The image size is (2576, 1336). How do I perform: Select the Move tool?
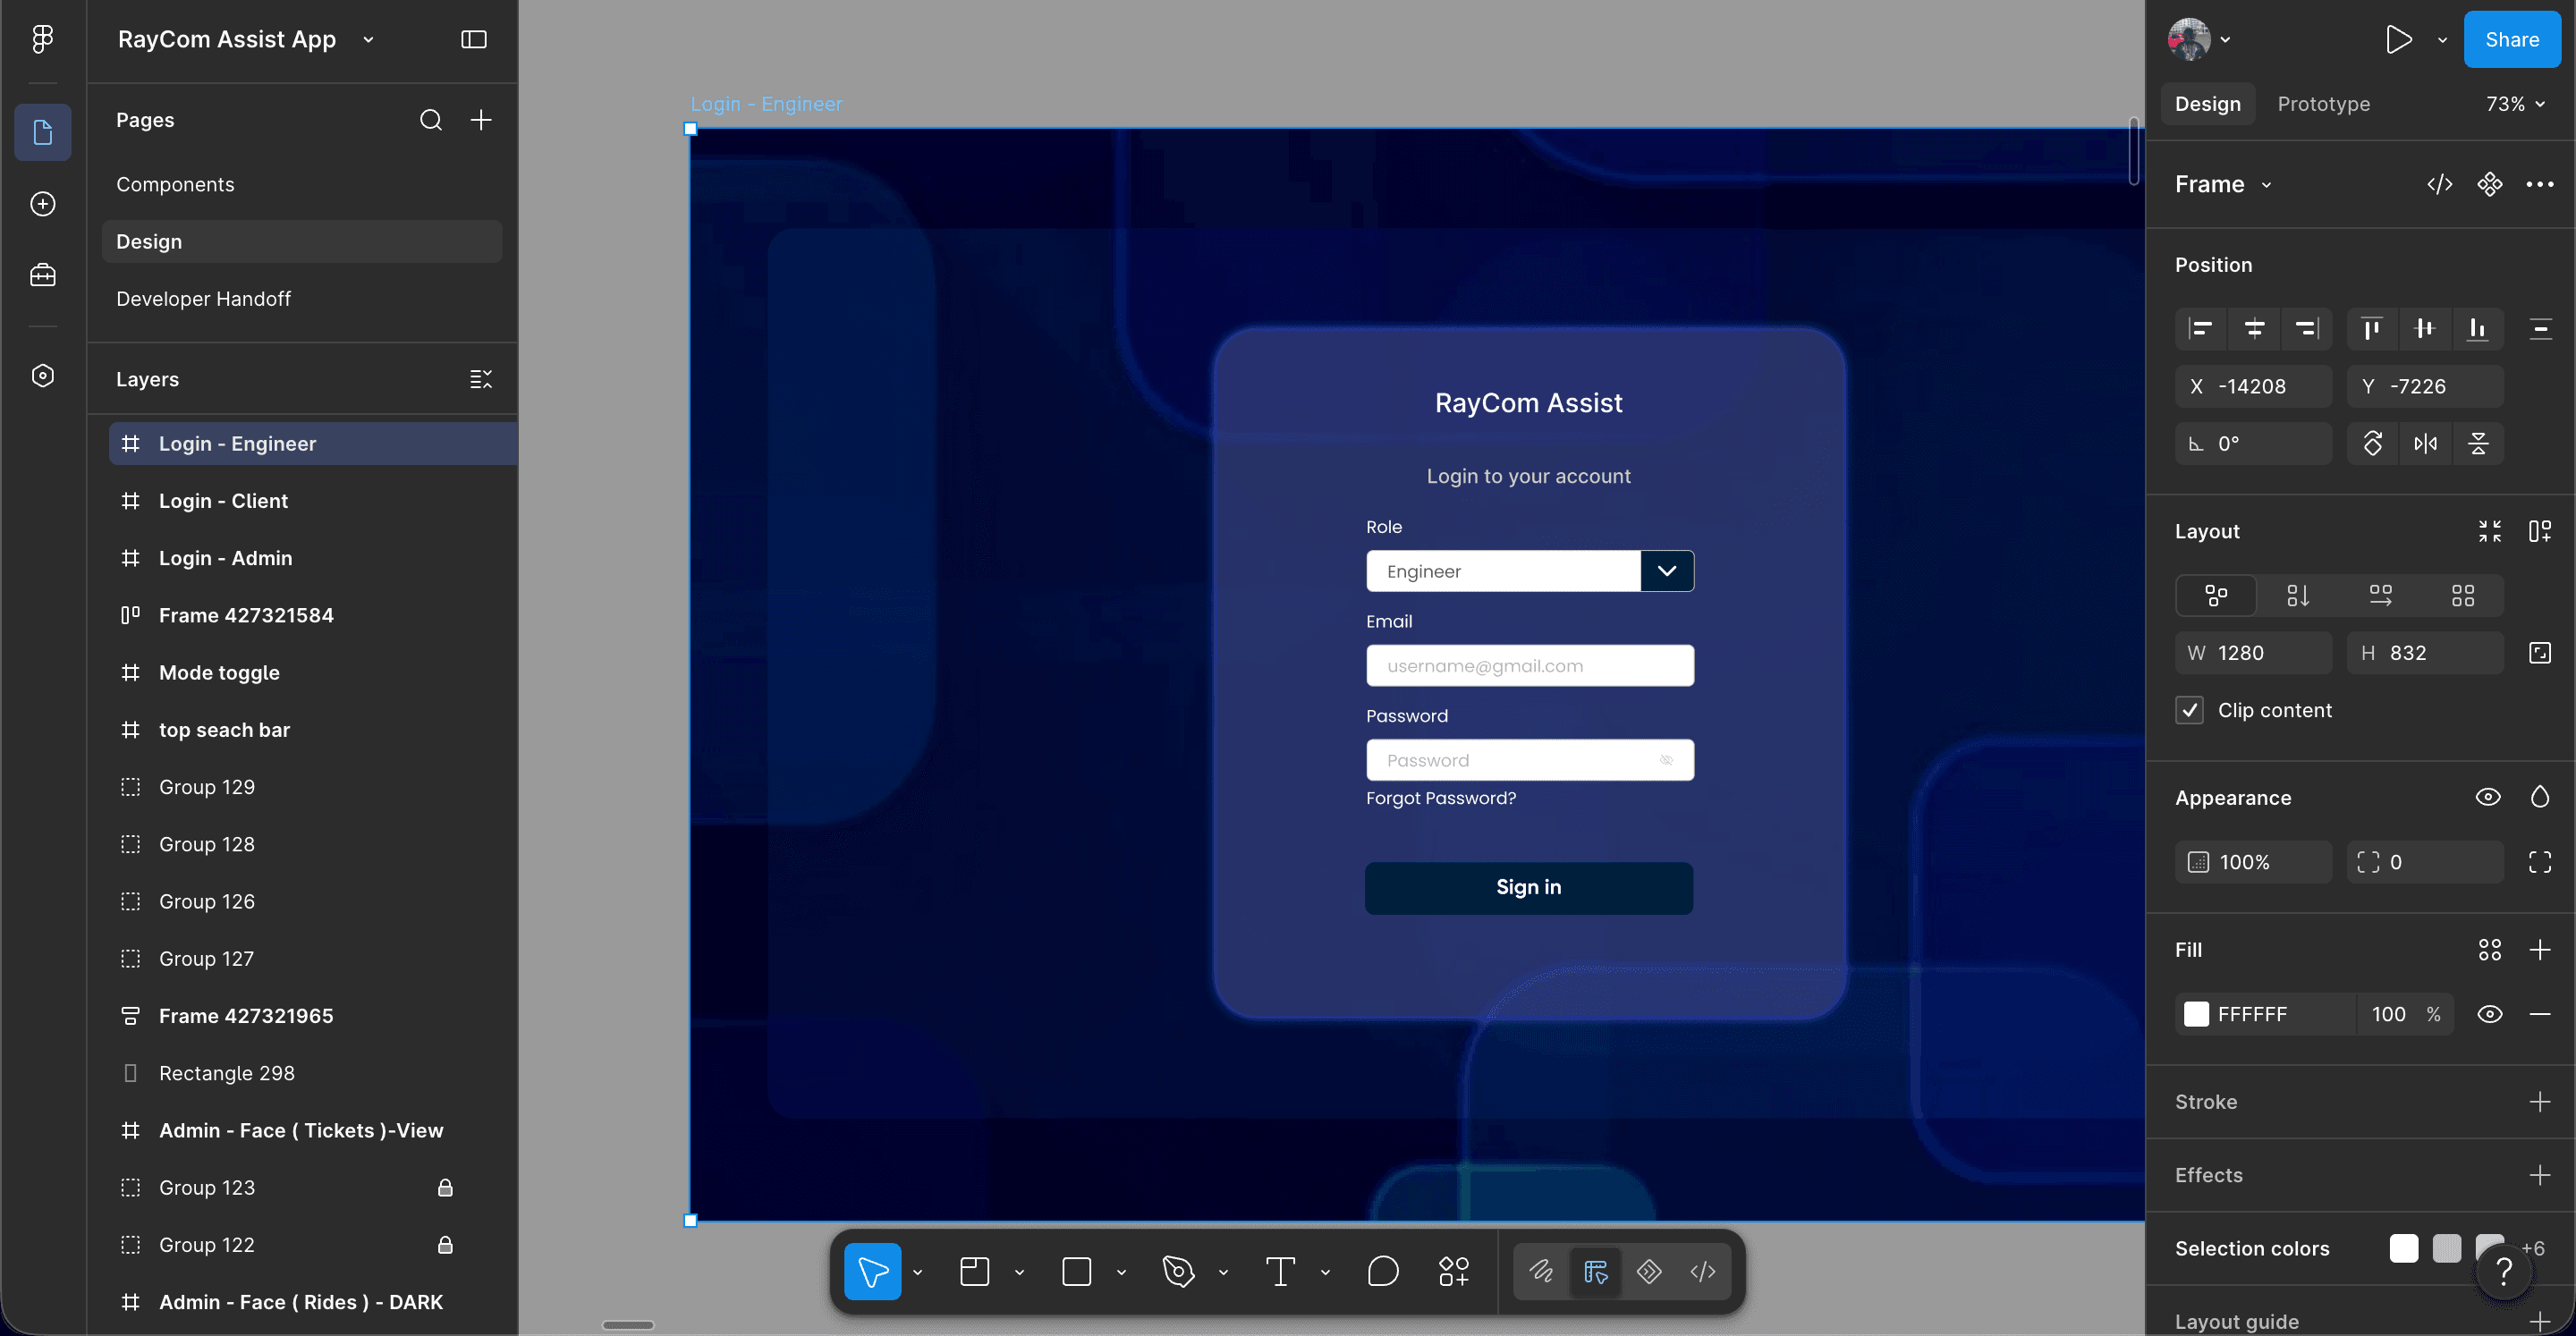(x=872, y=1271)
